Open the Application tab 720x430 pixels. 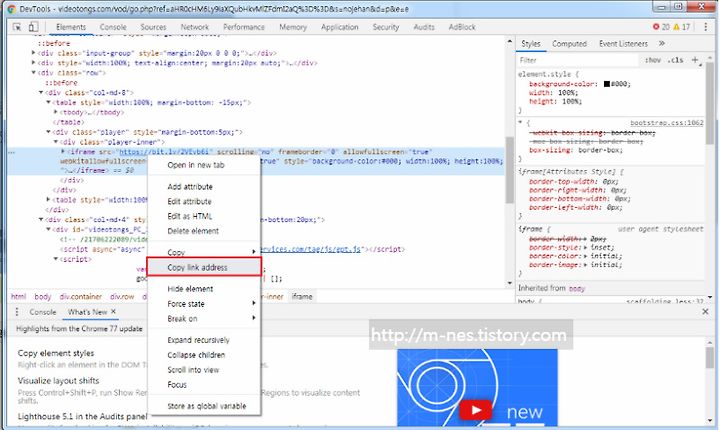point(340,27)
